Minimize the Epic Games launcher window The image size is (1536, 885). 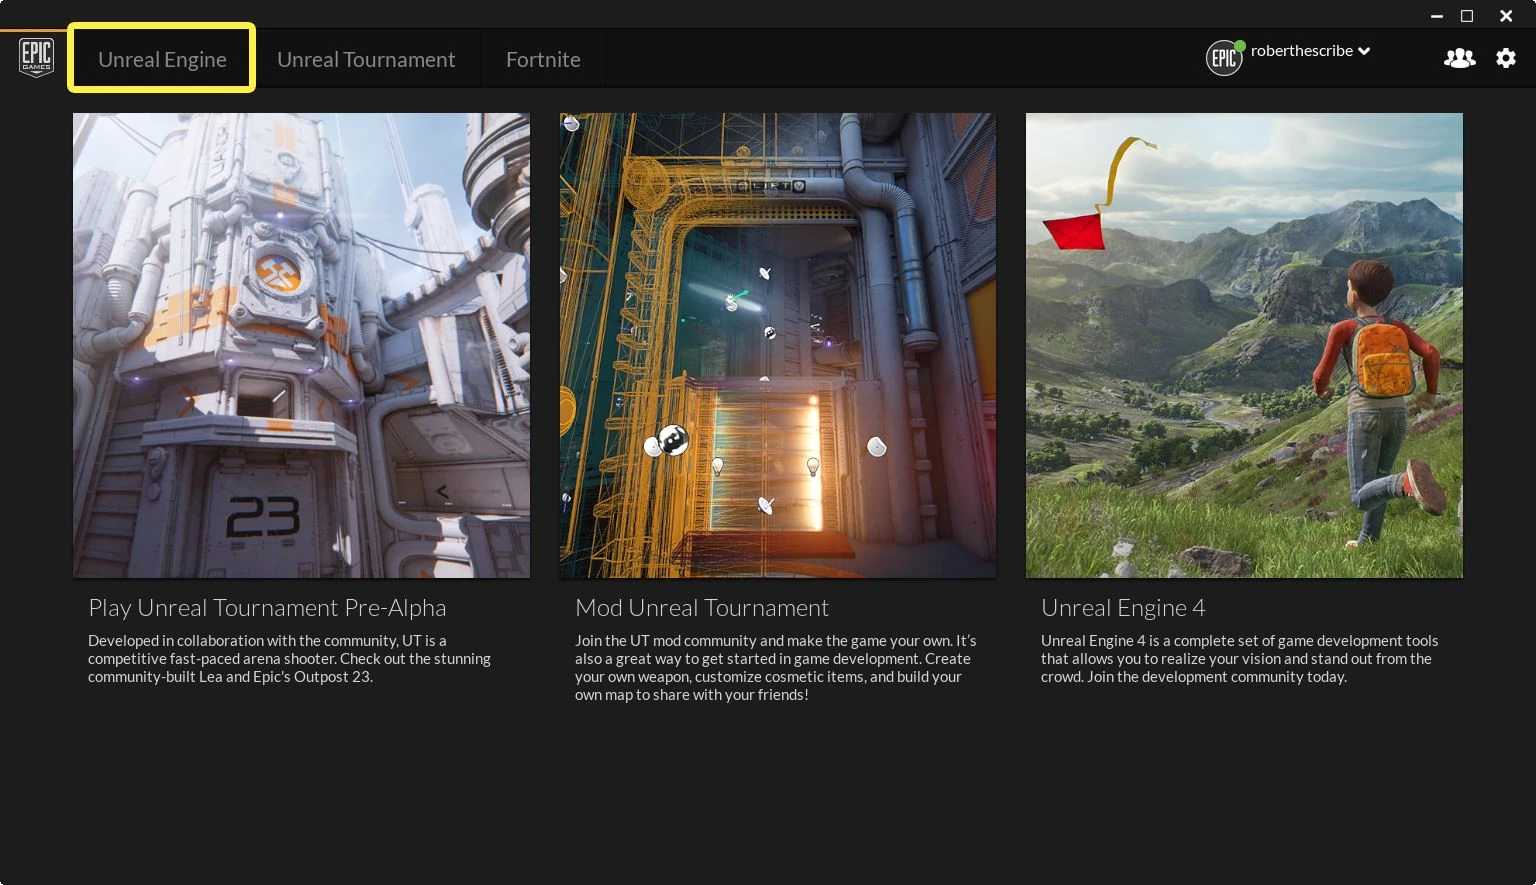point(1437,16)
